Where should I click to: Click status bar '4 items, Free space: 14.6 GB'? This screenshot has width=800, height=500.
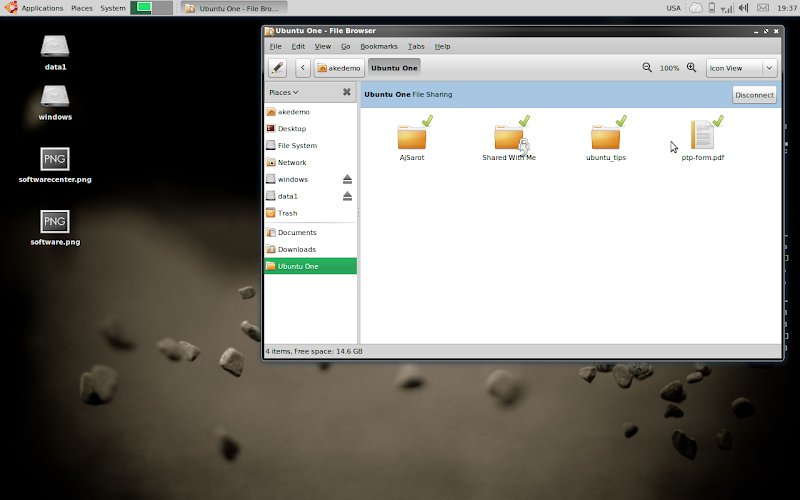pyautogui.click(x=314, y=351)
